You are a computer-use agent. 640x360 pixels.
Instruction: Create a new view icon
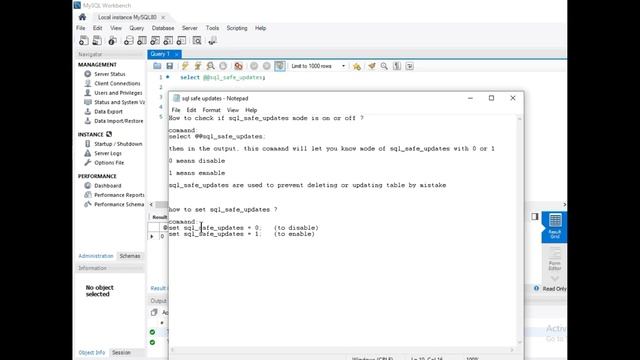tap(155, 40)
